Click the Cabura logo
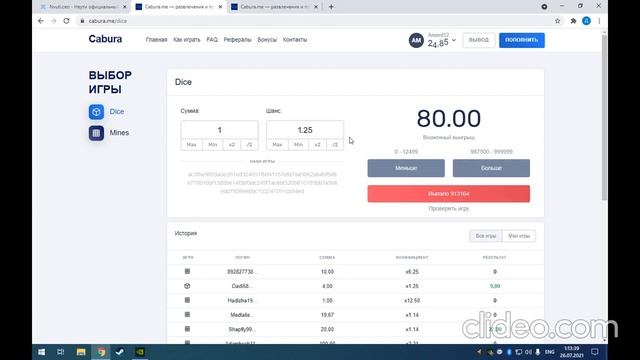 point(105,39)
